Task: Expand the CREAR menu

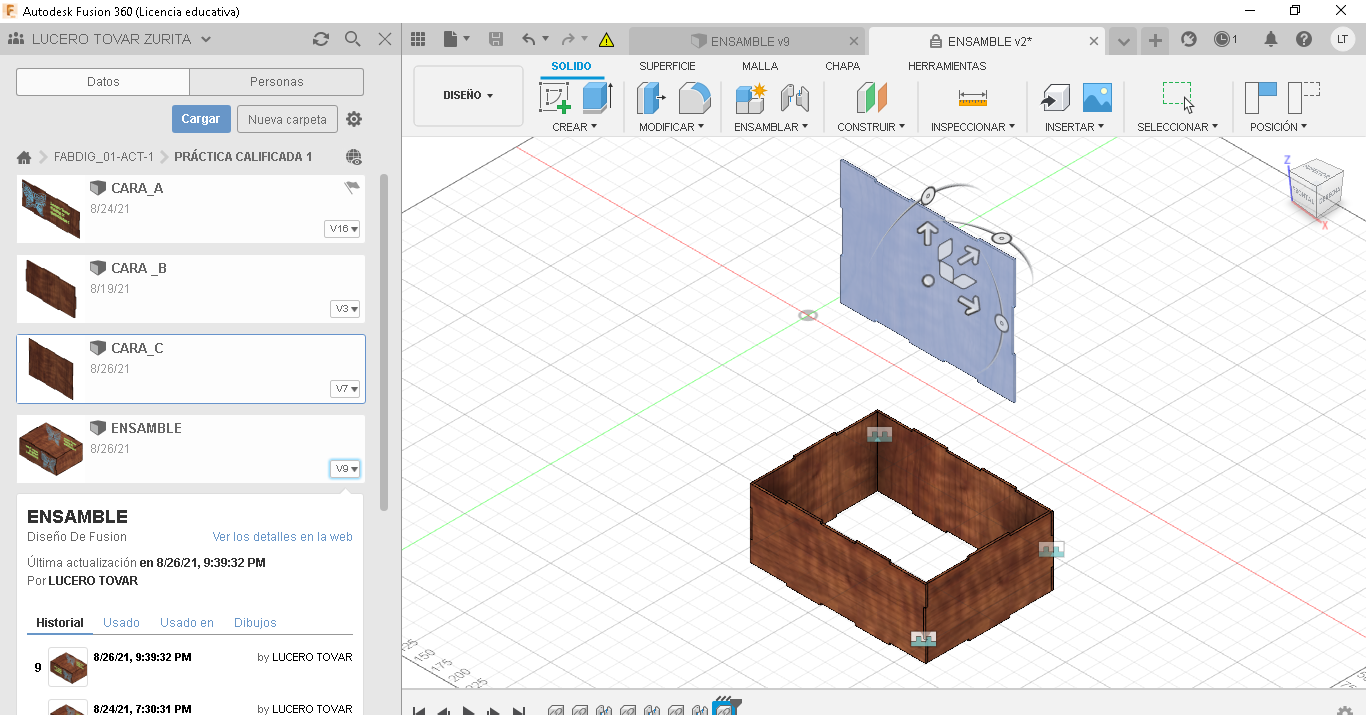Action: tap(575, 127)
